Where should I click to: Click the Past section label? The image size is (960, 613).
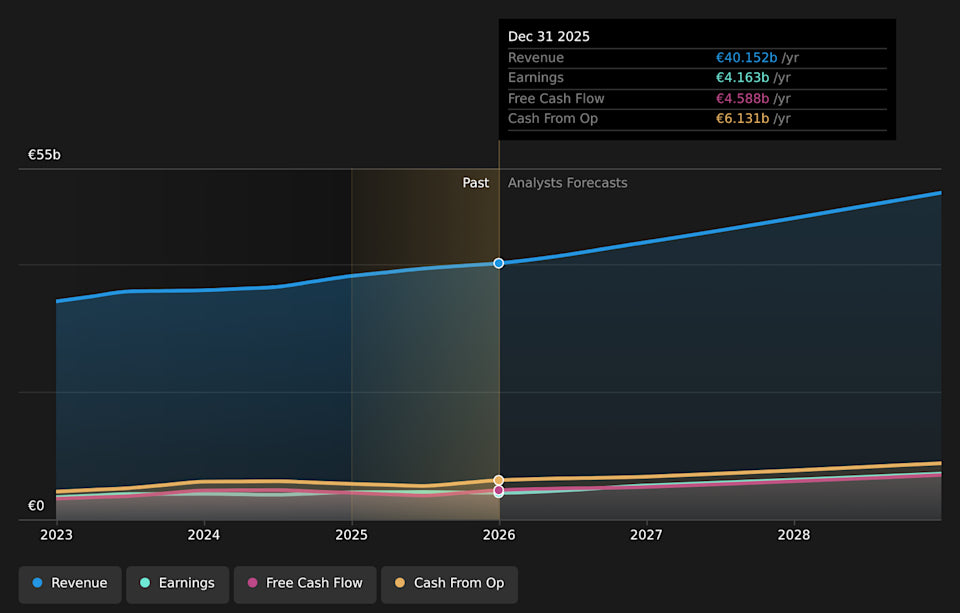click(x=476, y=183)
